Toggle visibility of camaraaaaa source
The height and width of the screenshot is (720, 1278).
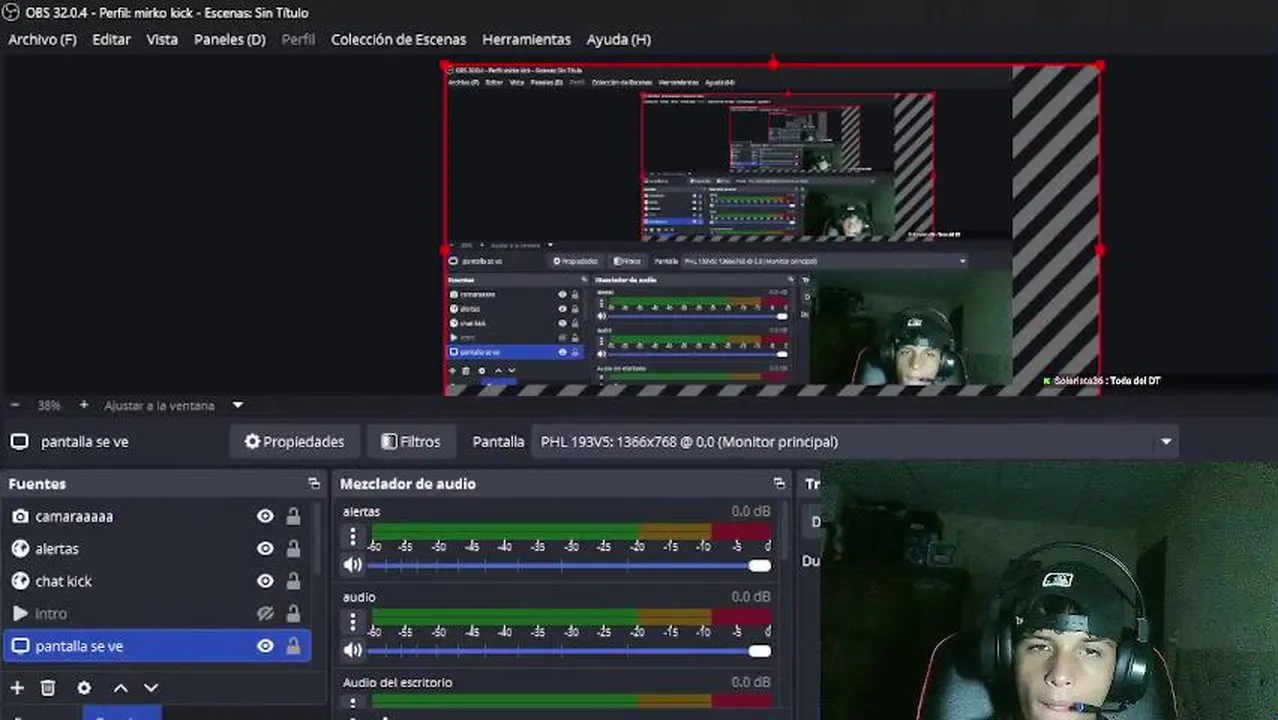pos(265,516)
